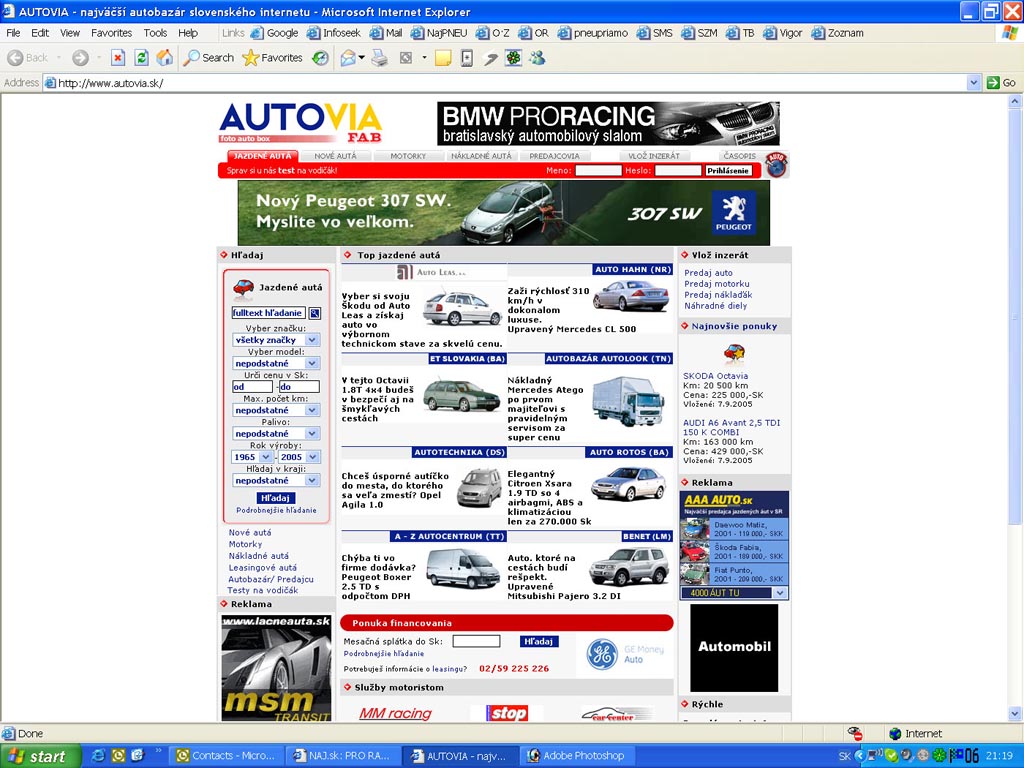Click the Prihlásenie login button
1024x768 pixels.
click(728, 170)
